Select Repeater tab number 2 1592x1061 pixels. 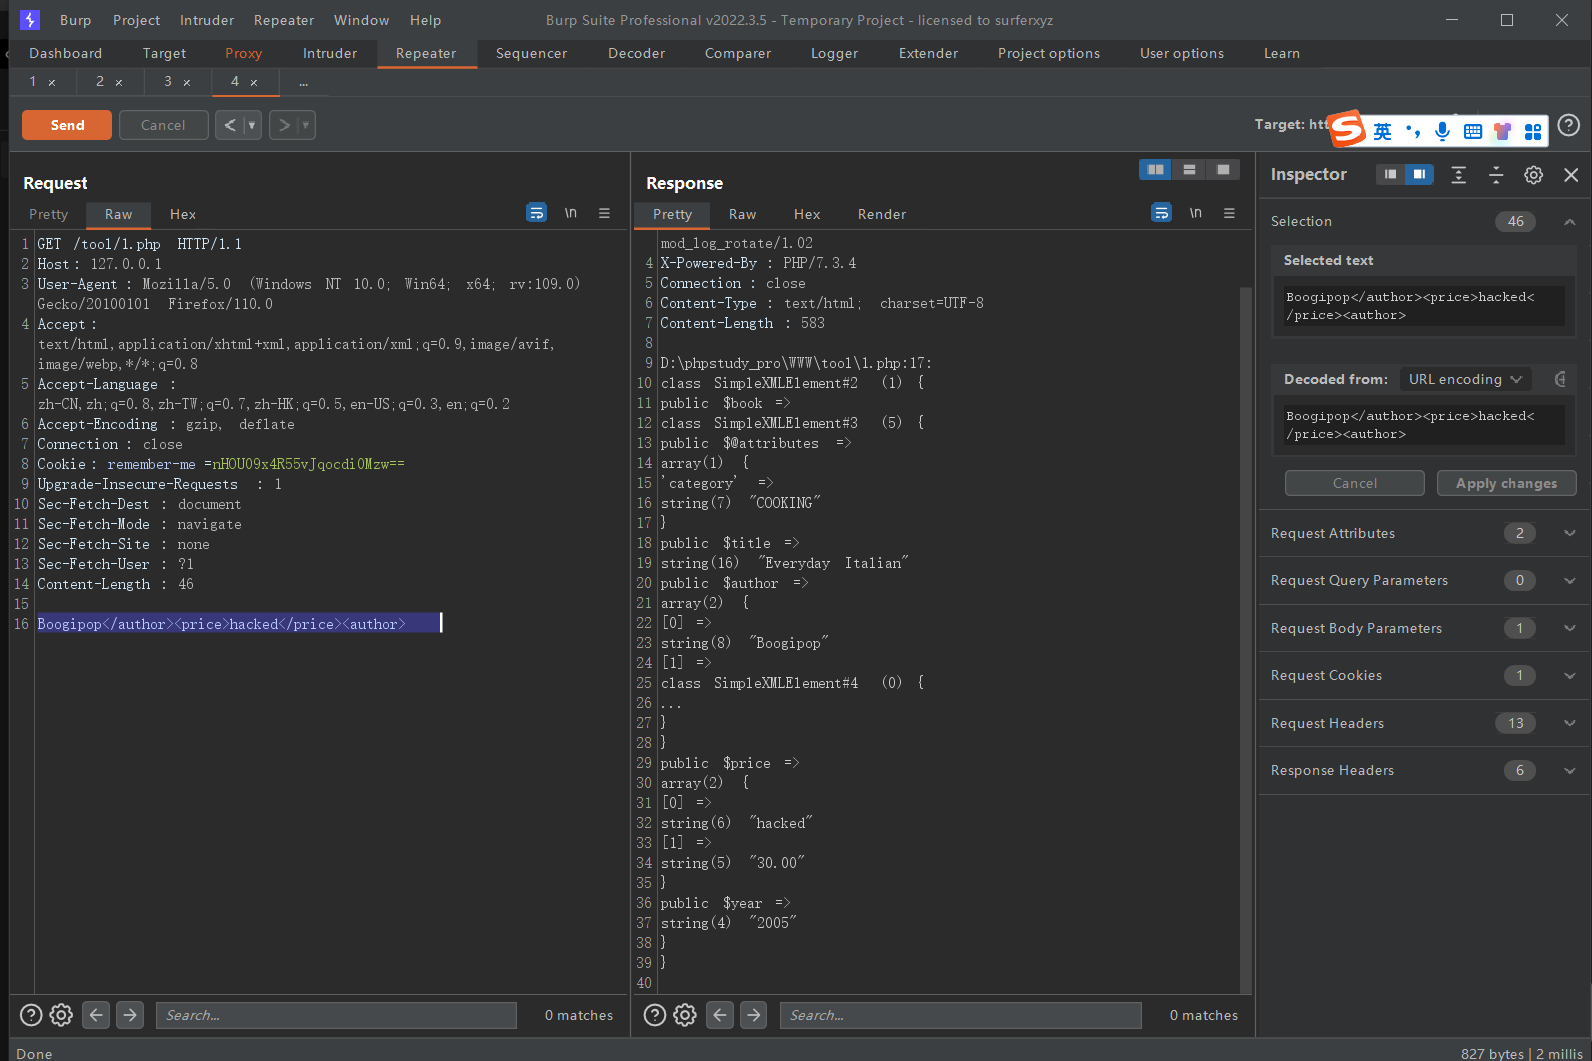coord(100,81)
